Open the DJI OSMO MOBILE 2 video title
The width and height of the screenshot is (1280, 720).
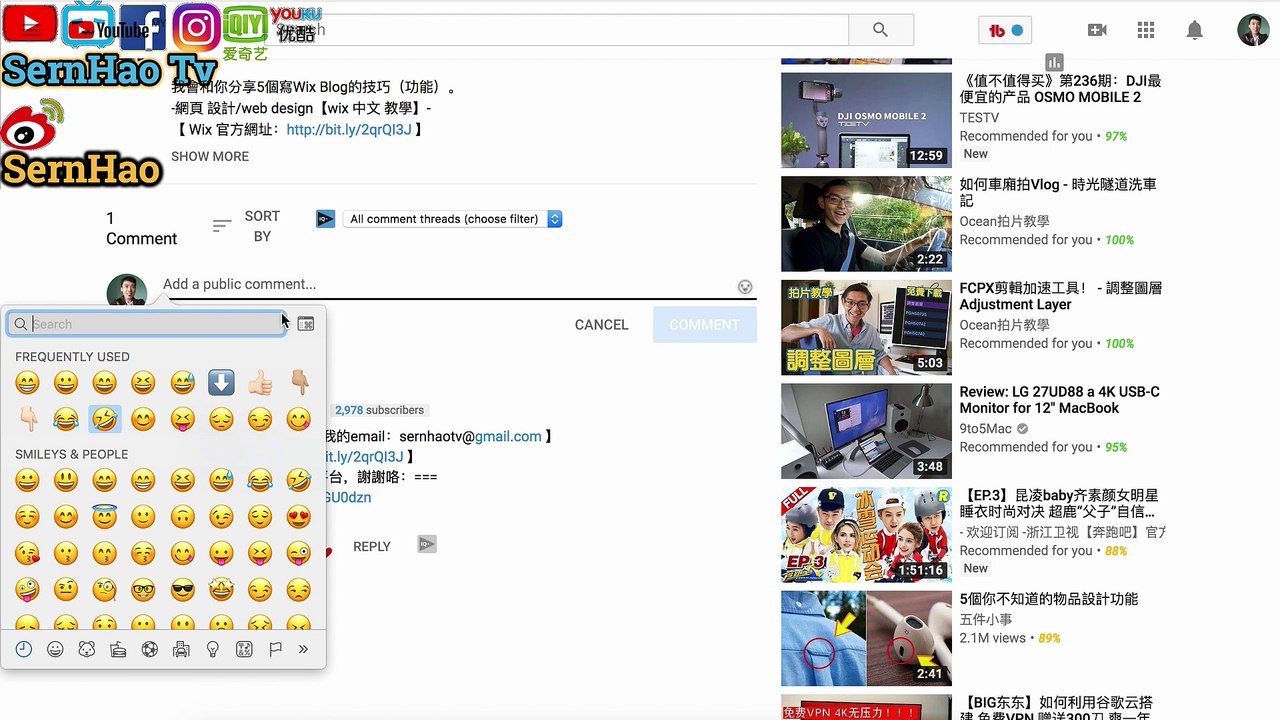coord(1060,89)
